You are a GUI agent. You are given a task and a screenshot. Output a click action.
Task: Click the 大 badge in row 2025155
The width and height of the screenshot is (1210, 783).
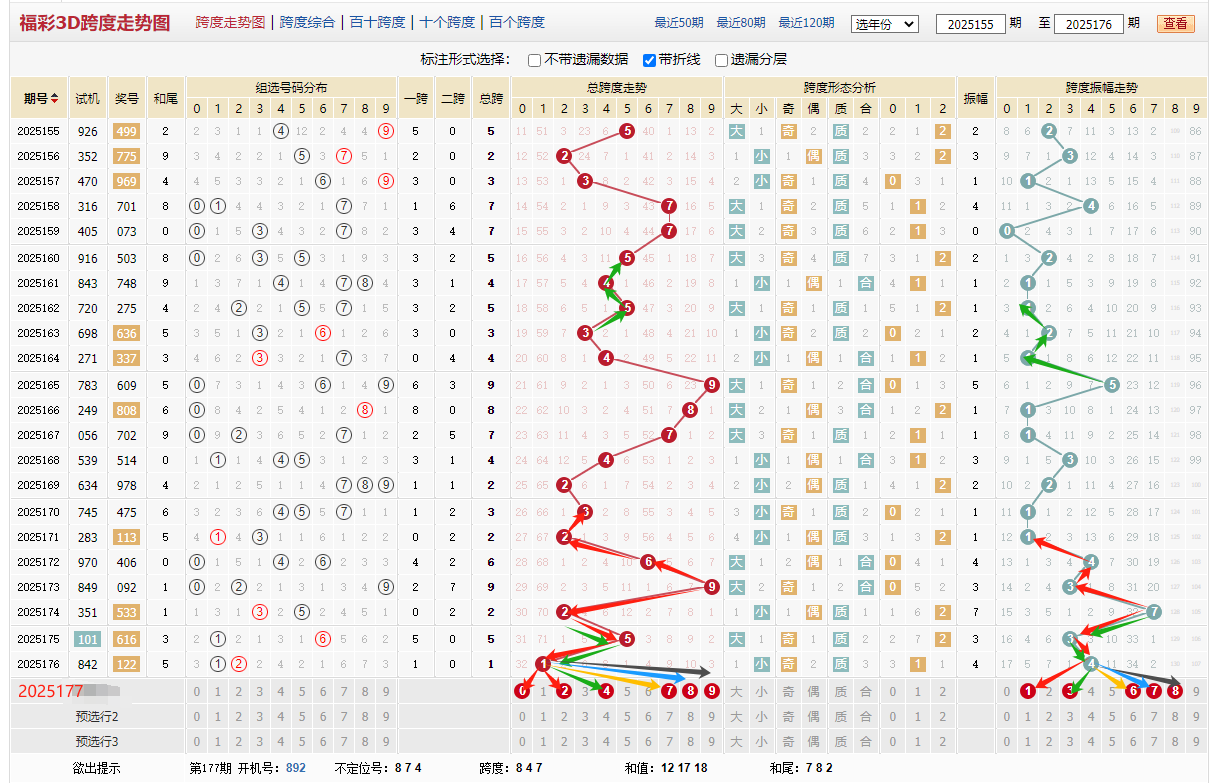[736, 130]
